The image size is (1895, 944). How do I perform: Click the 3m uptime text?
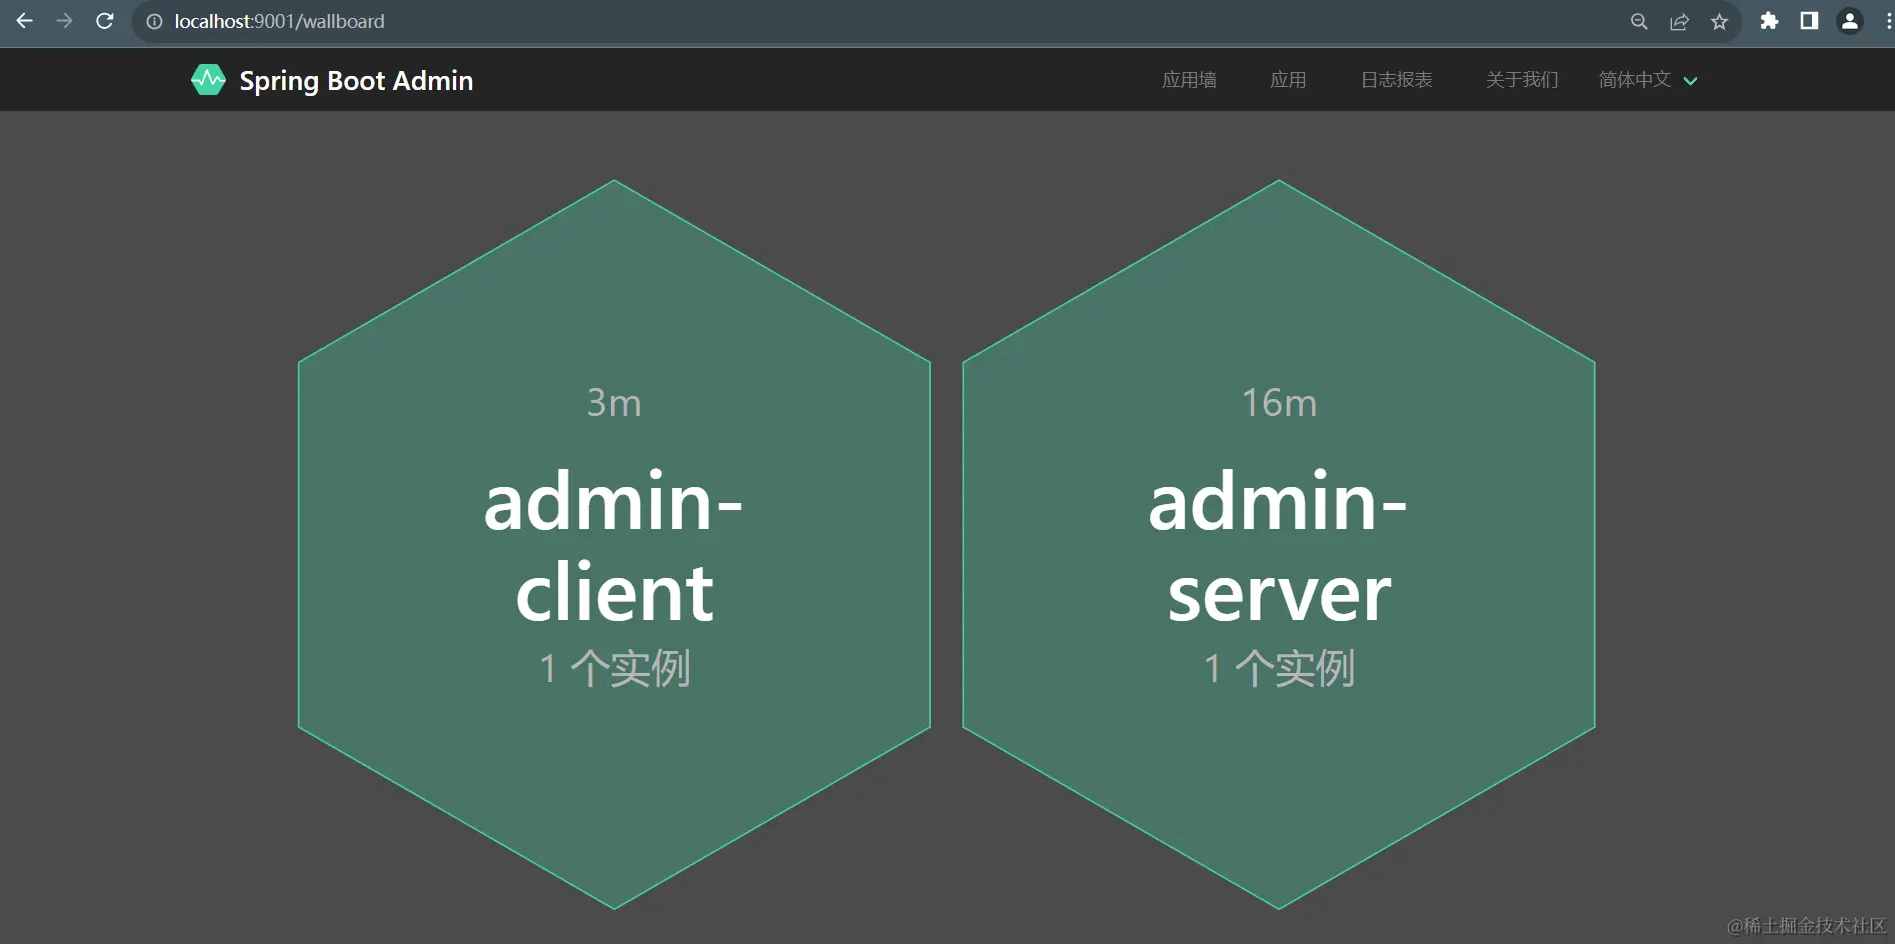(x=614, y=403)
